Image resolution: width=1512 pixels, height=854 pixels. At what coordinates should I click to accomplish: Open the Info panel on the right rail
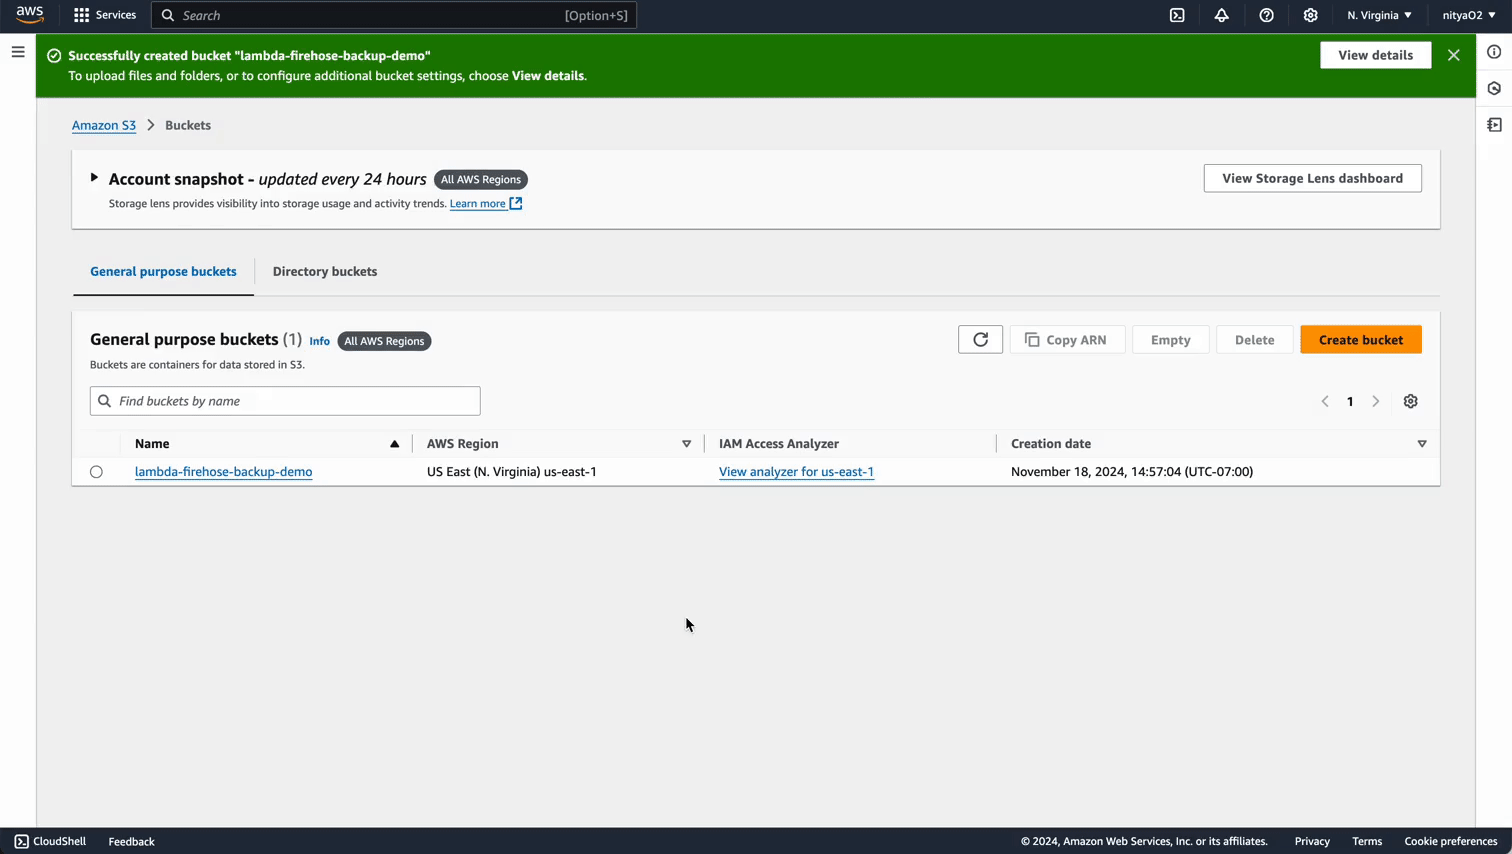tap(1494, 51)
